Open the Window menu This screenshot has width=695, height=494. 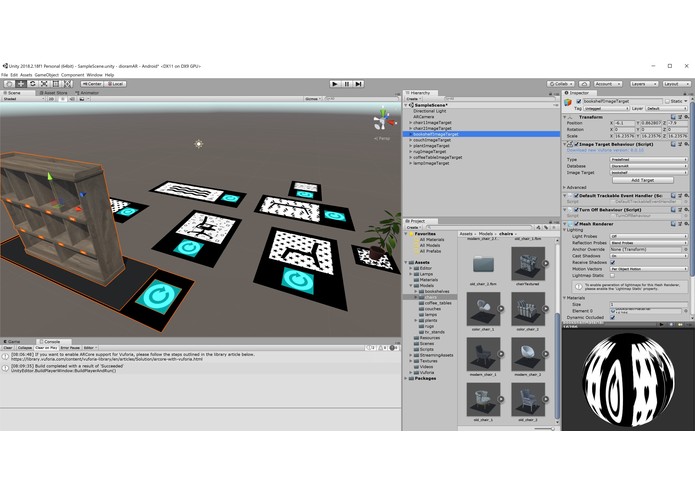(94, 75)
